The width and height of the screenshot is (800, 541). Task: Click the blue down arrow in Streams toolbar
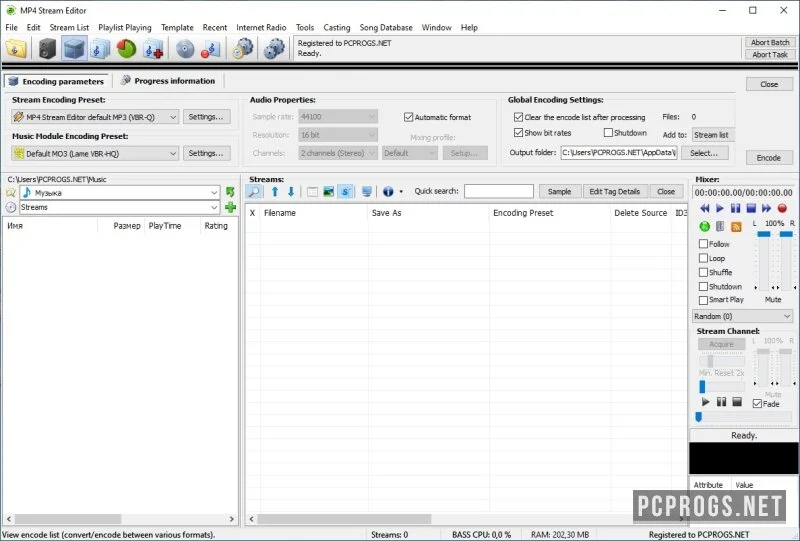tap(291, 191)
